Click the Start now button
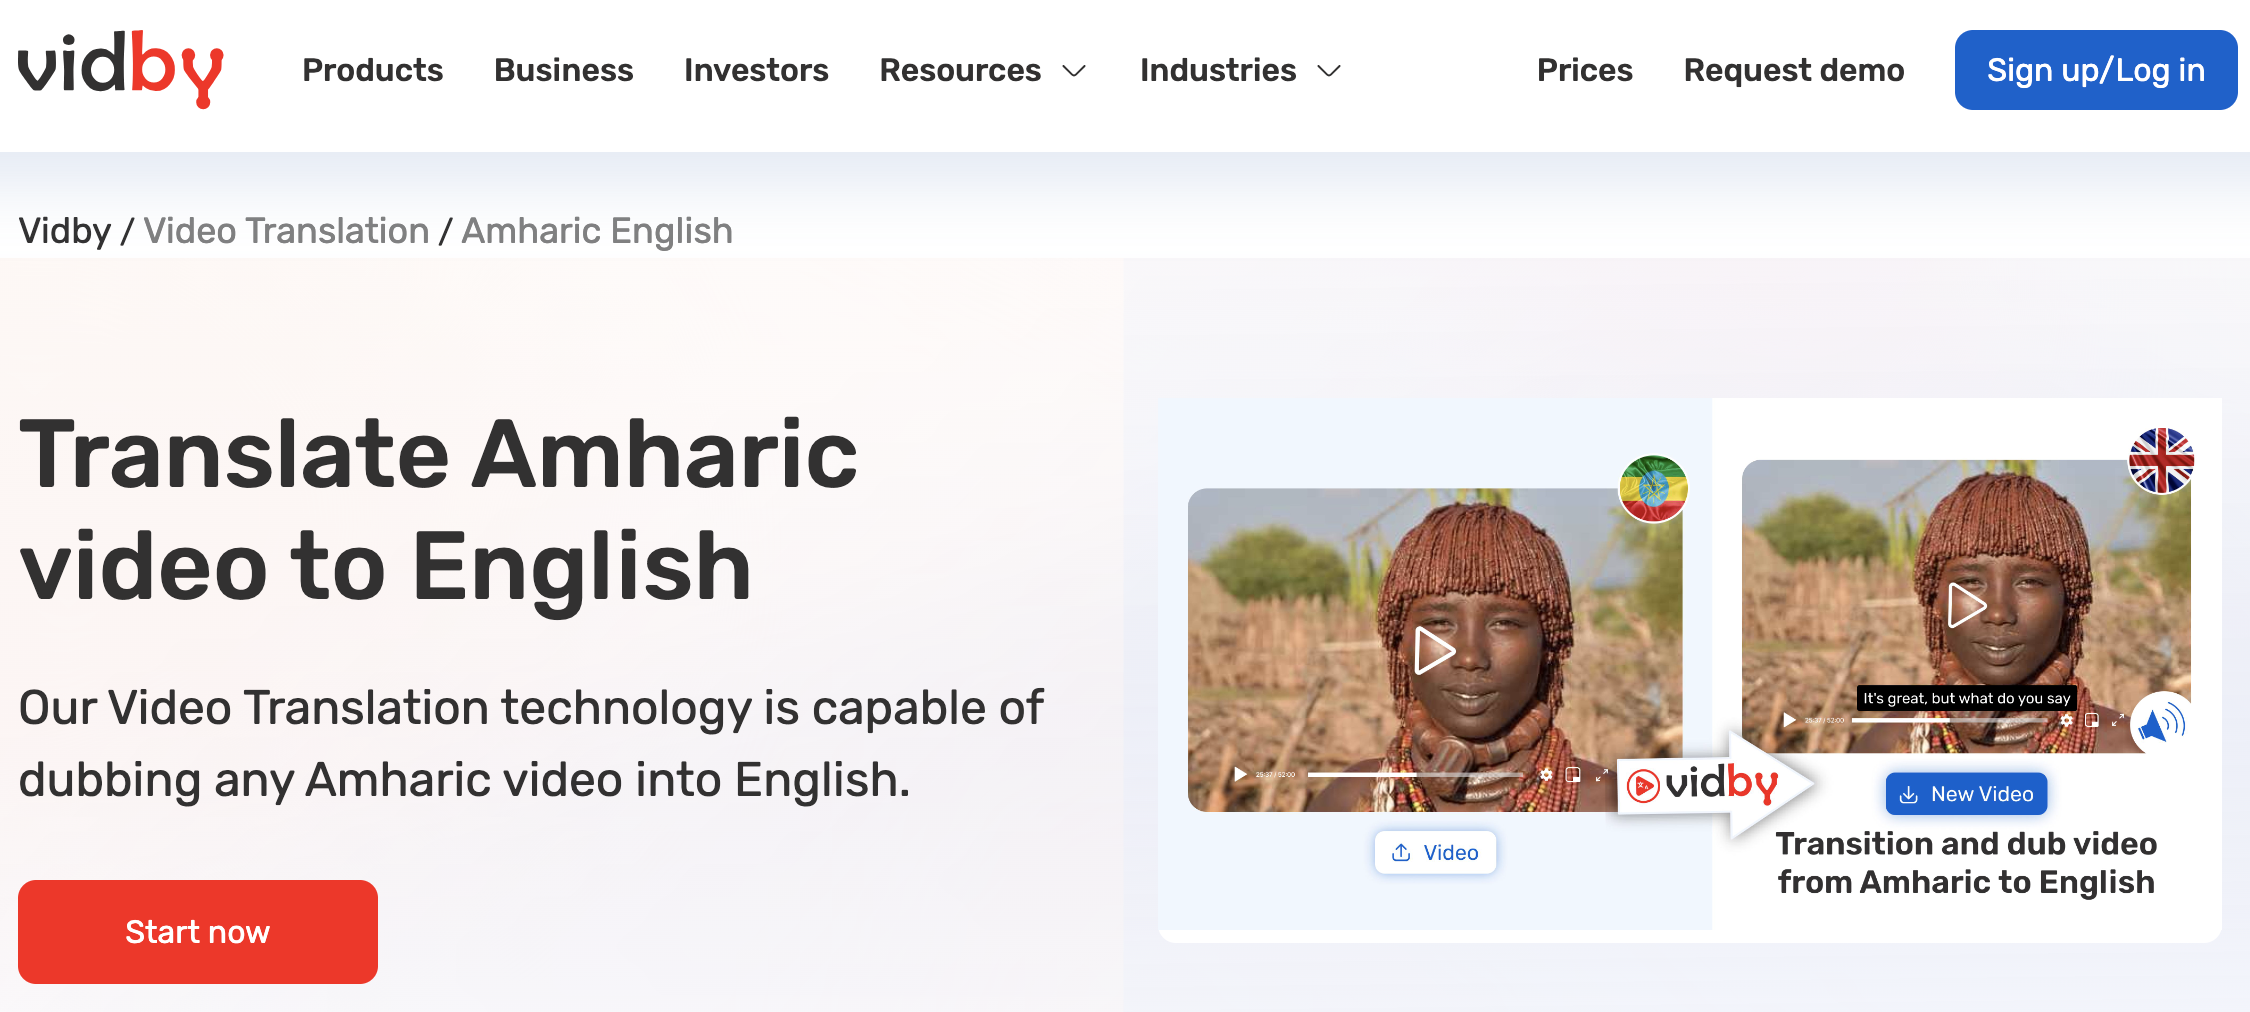Viewport: 2250px width, 1012px height. point(198,931)
